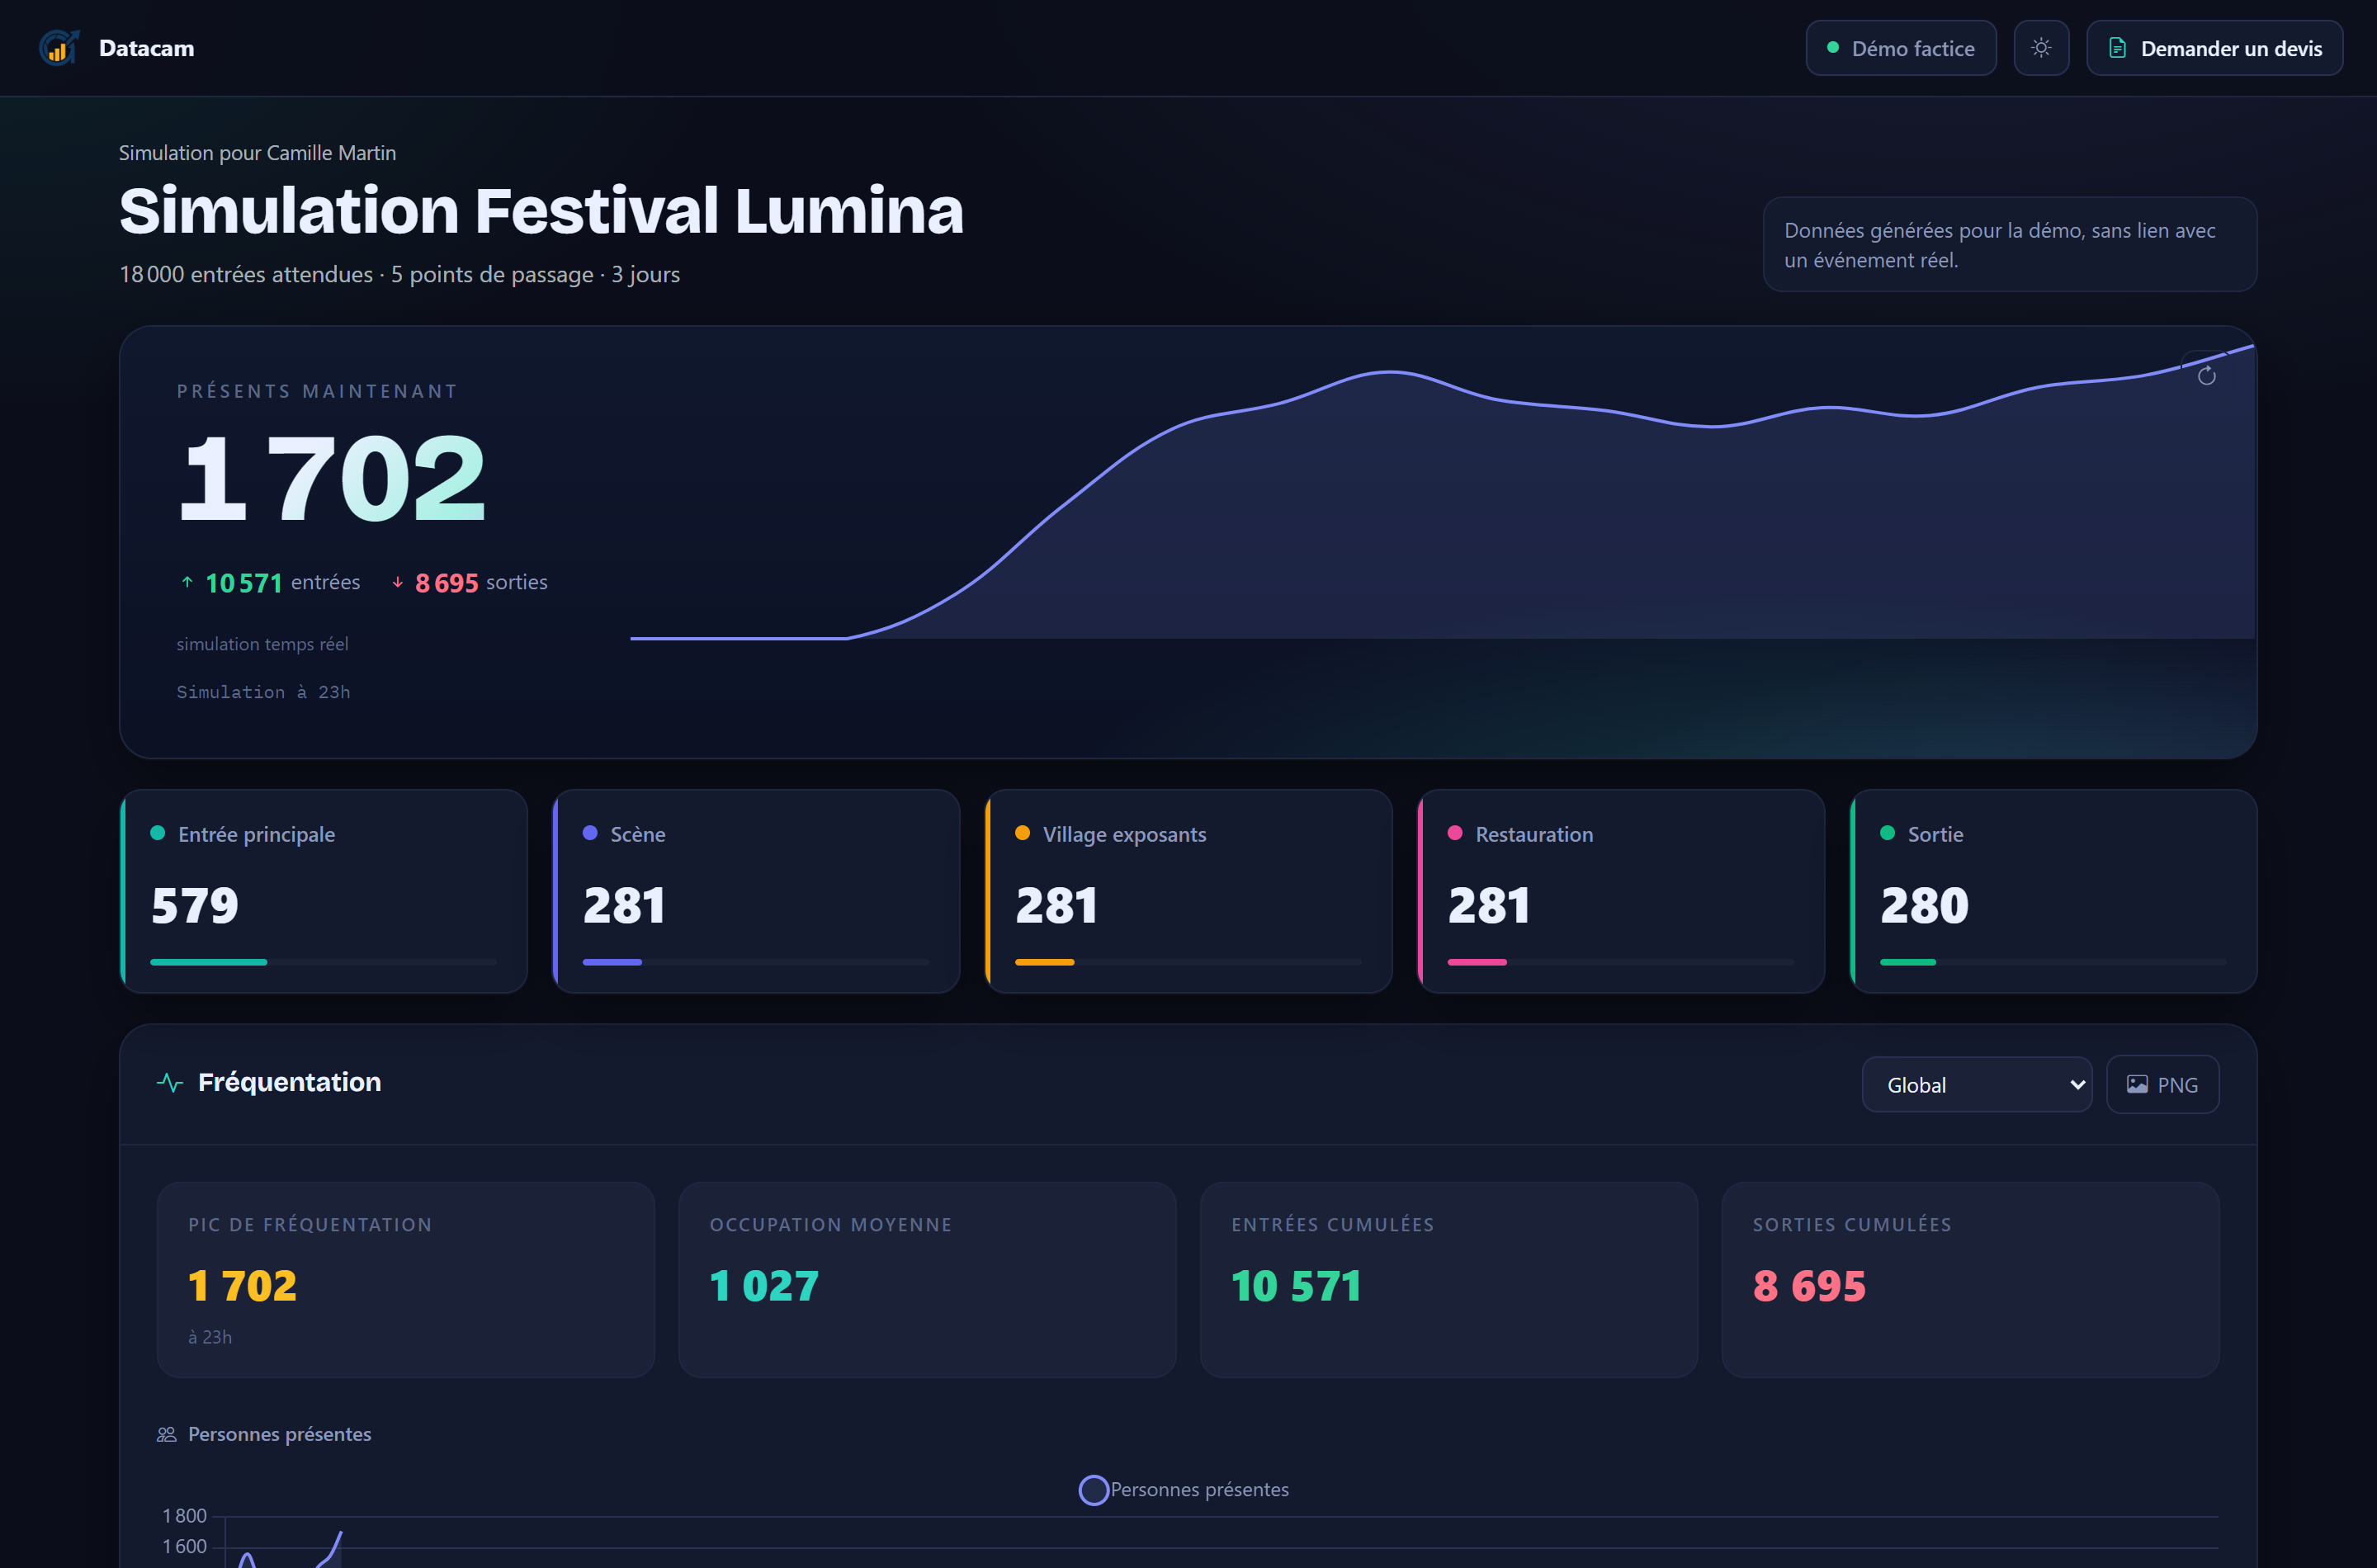The height and width of the screenshot is (1568, 2377).
Task: Export the chart with PNG button
Action: (2162, 1084)
